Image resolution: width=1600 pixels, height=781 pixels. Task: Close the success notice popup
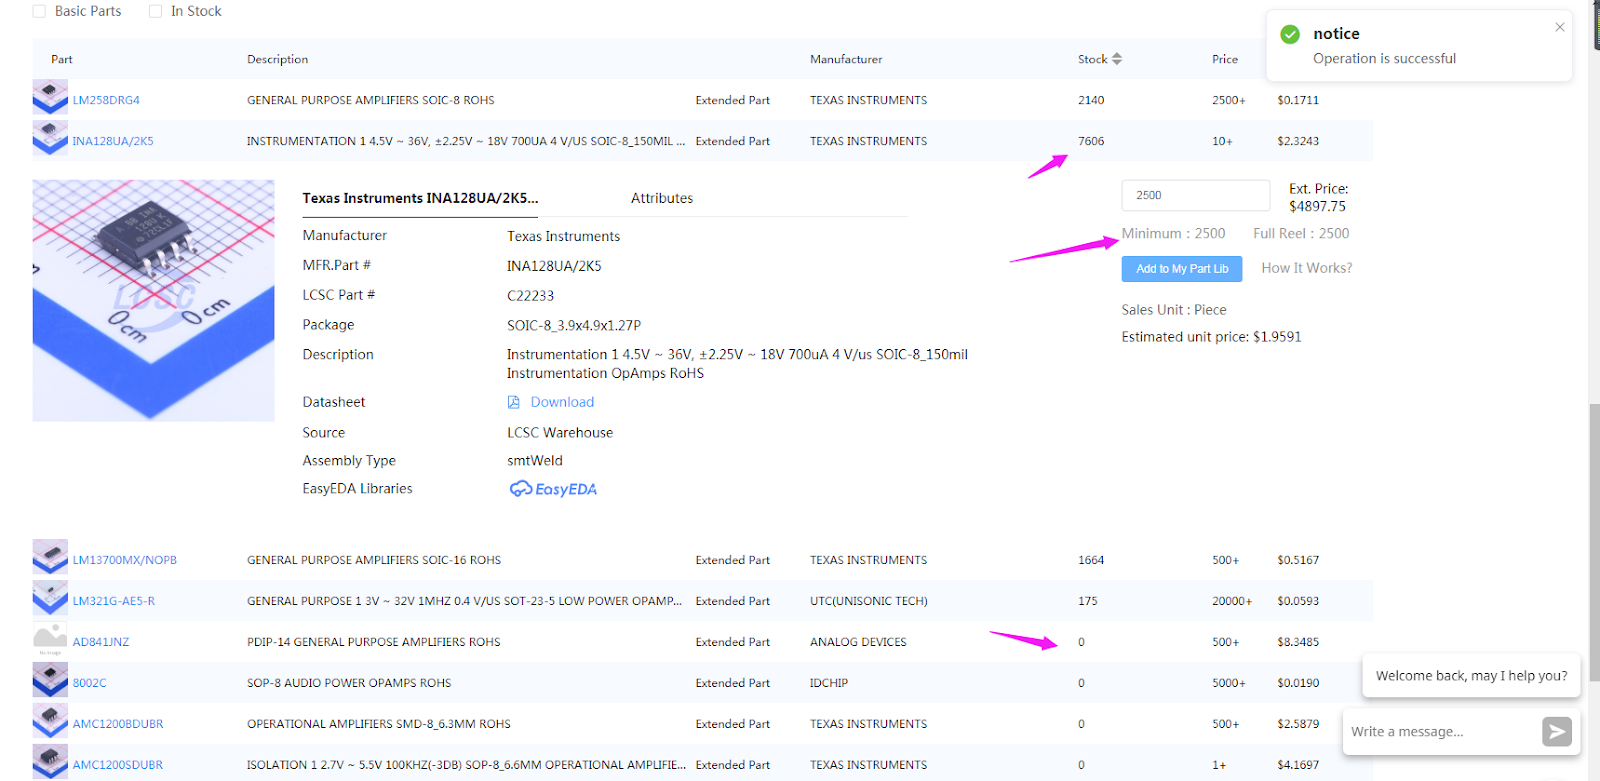tap(1560, 27)
